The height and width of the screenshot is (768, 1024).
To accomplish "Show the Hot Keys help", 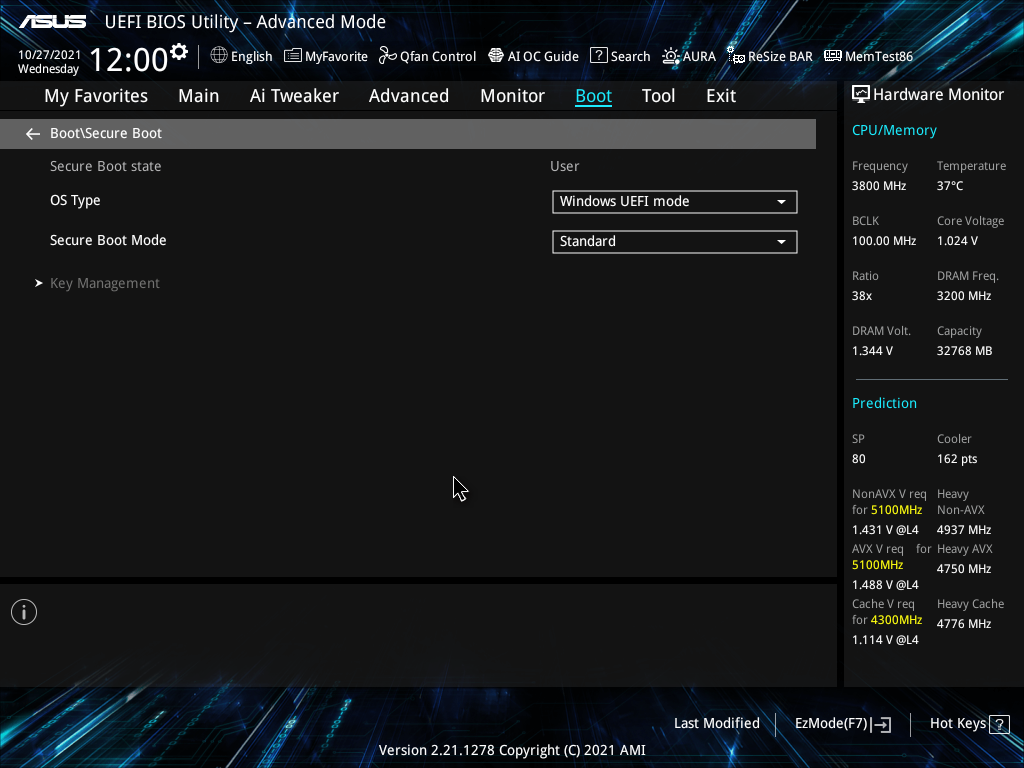I will click(968, 723).
